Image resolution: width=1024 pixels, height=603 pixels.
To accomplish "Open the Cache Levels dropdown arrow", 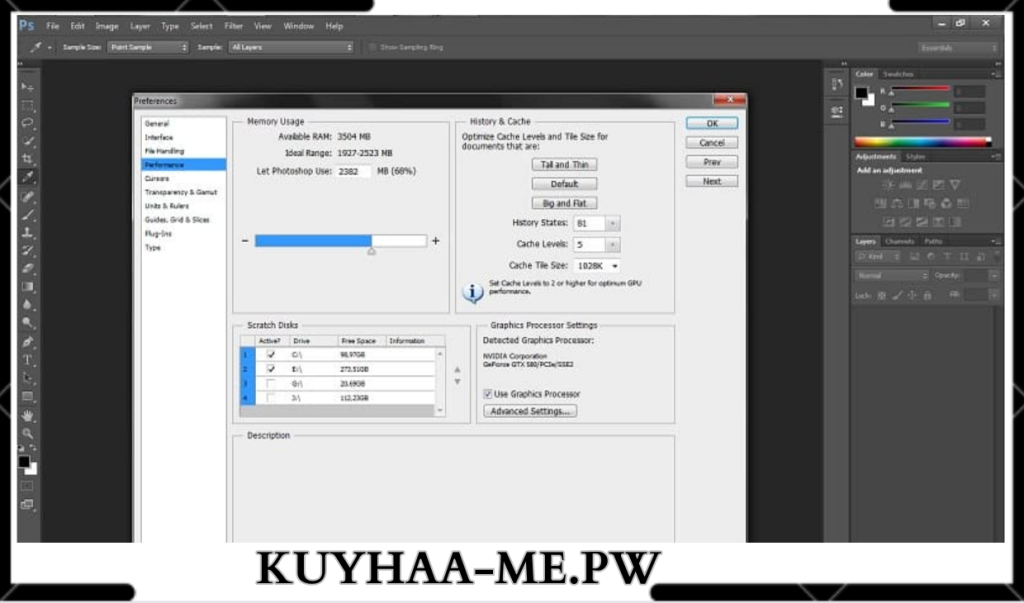I will [613, 245].
